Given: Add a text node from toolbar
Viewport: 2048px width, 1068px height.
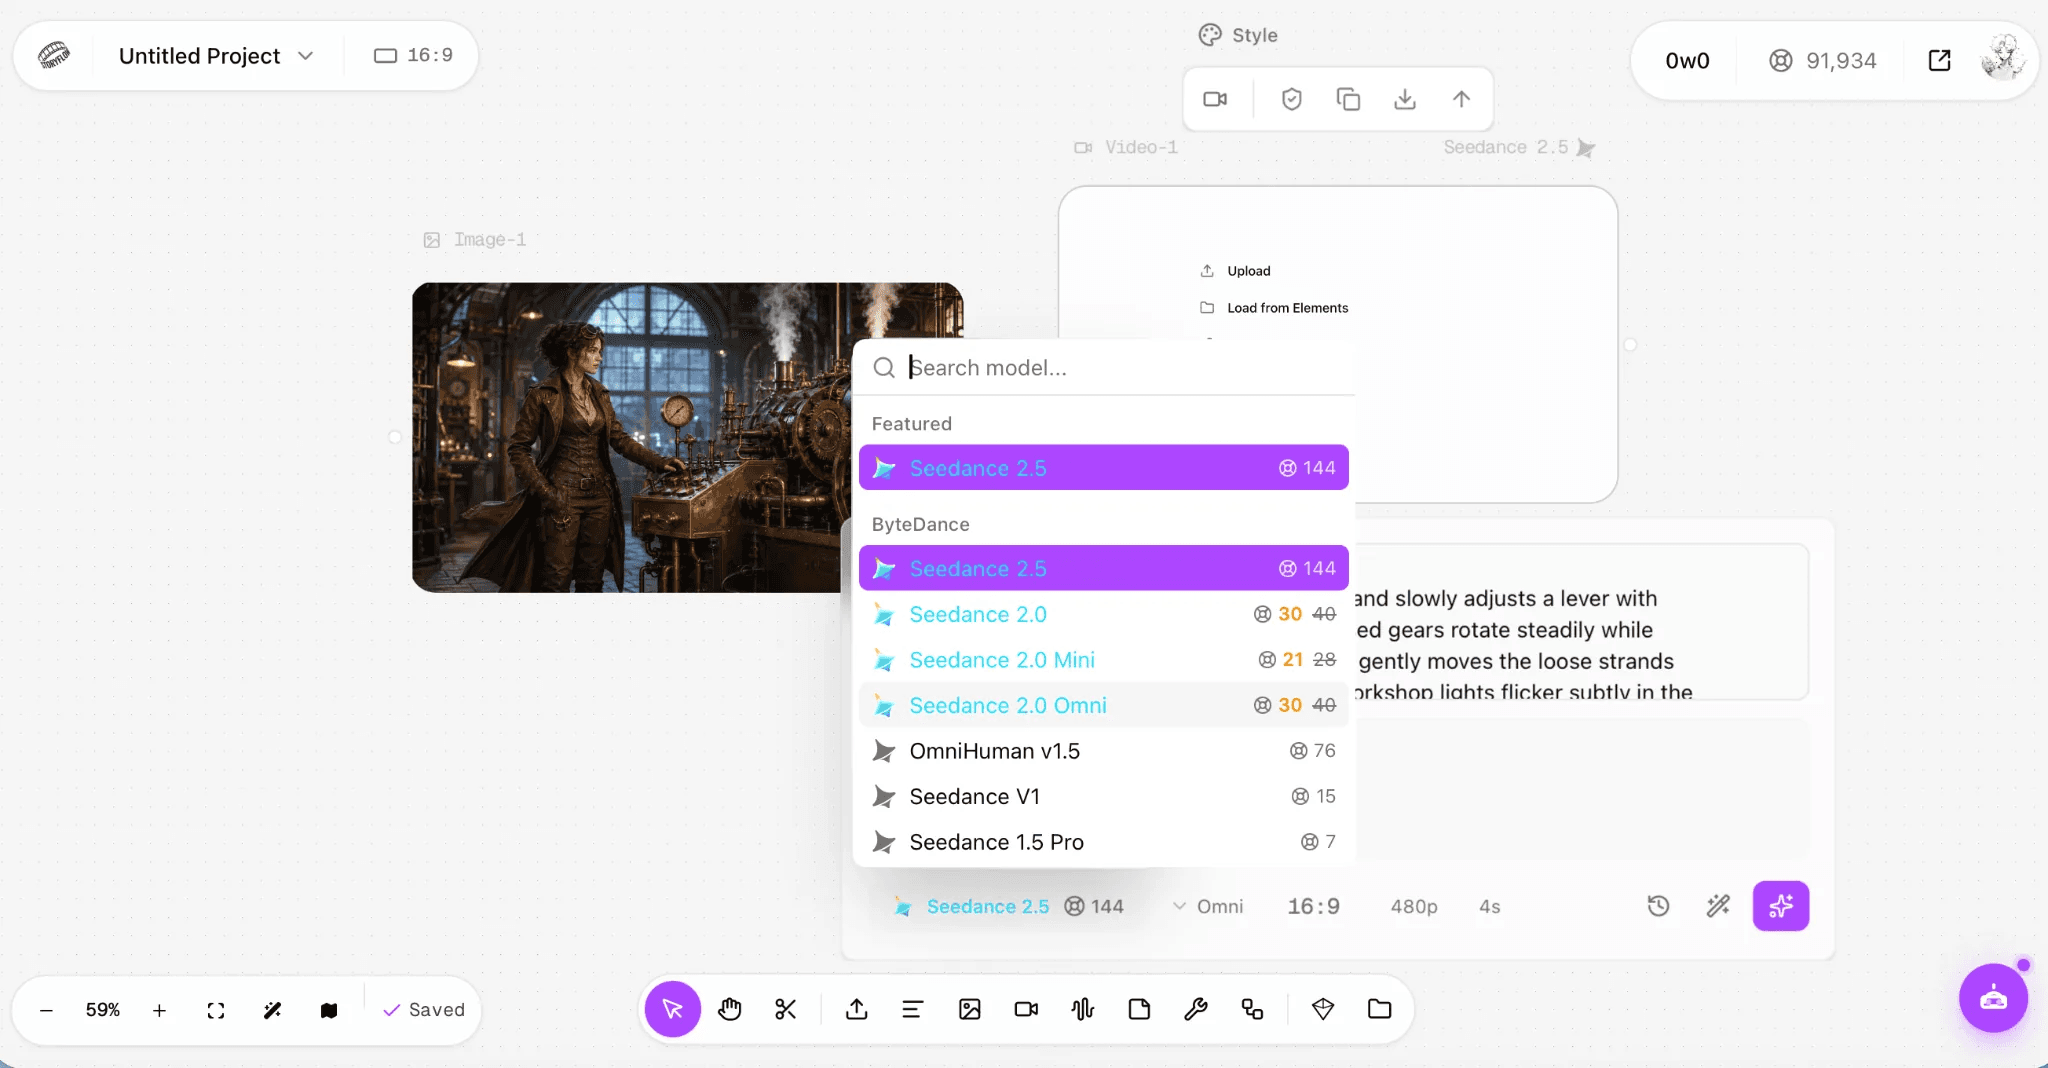Looking at the screenshot, I should coord(912,1009).
